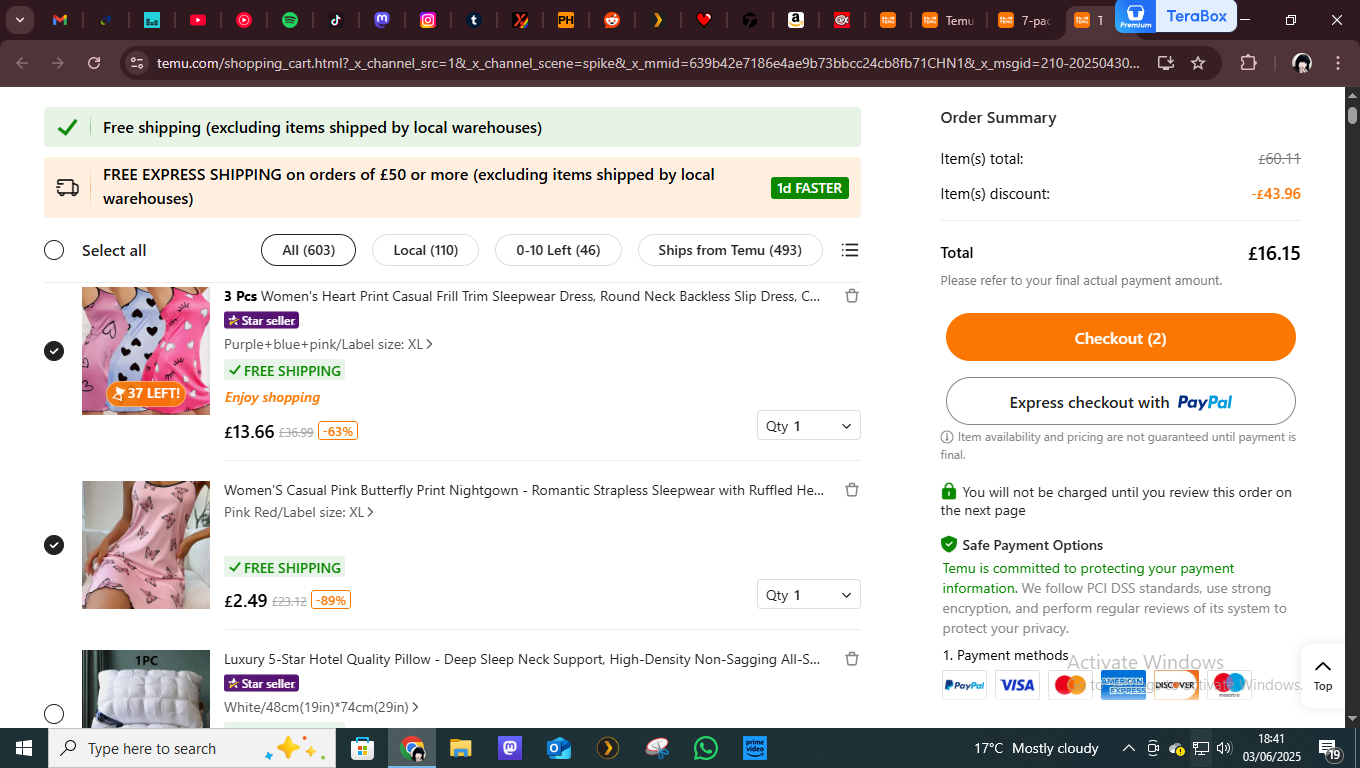Open WhatsApp from the taskbar

(706, 748)
